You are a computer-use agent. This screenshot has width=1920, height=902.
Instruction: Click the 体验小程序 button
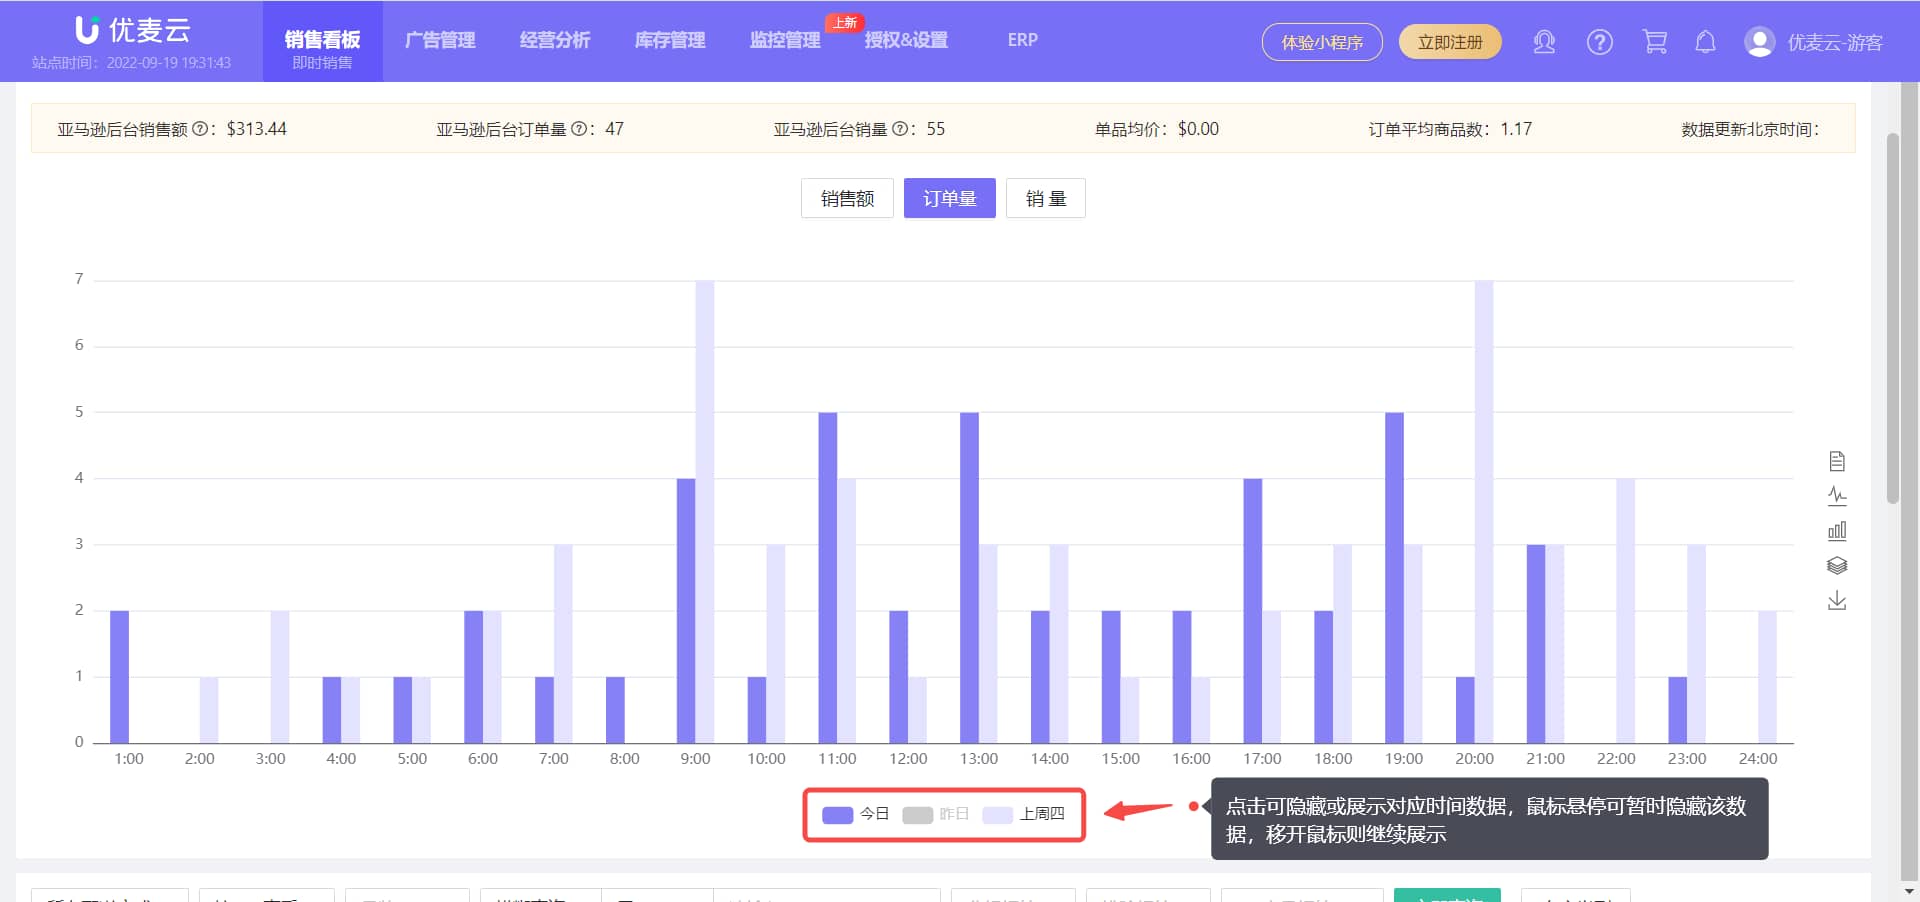point(1322,41)
